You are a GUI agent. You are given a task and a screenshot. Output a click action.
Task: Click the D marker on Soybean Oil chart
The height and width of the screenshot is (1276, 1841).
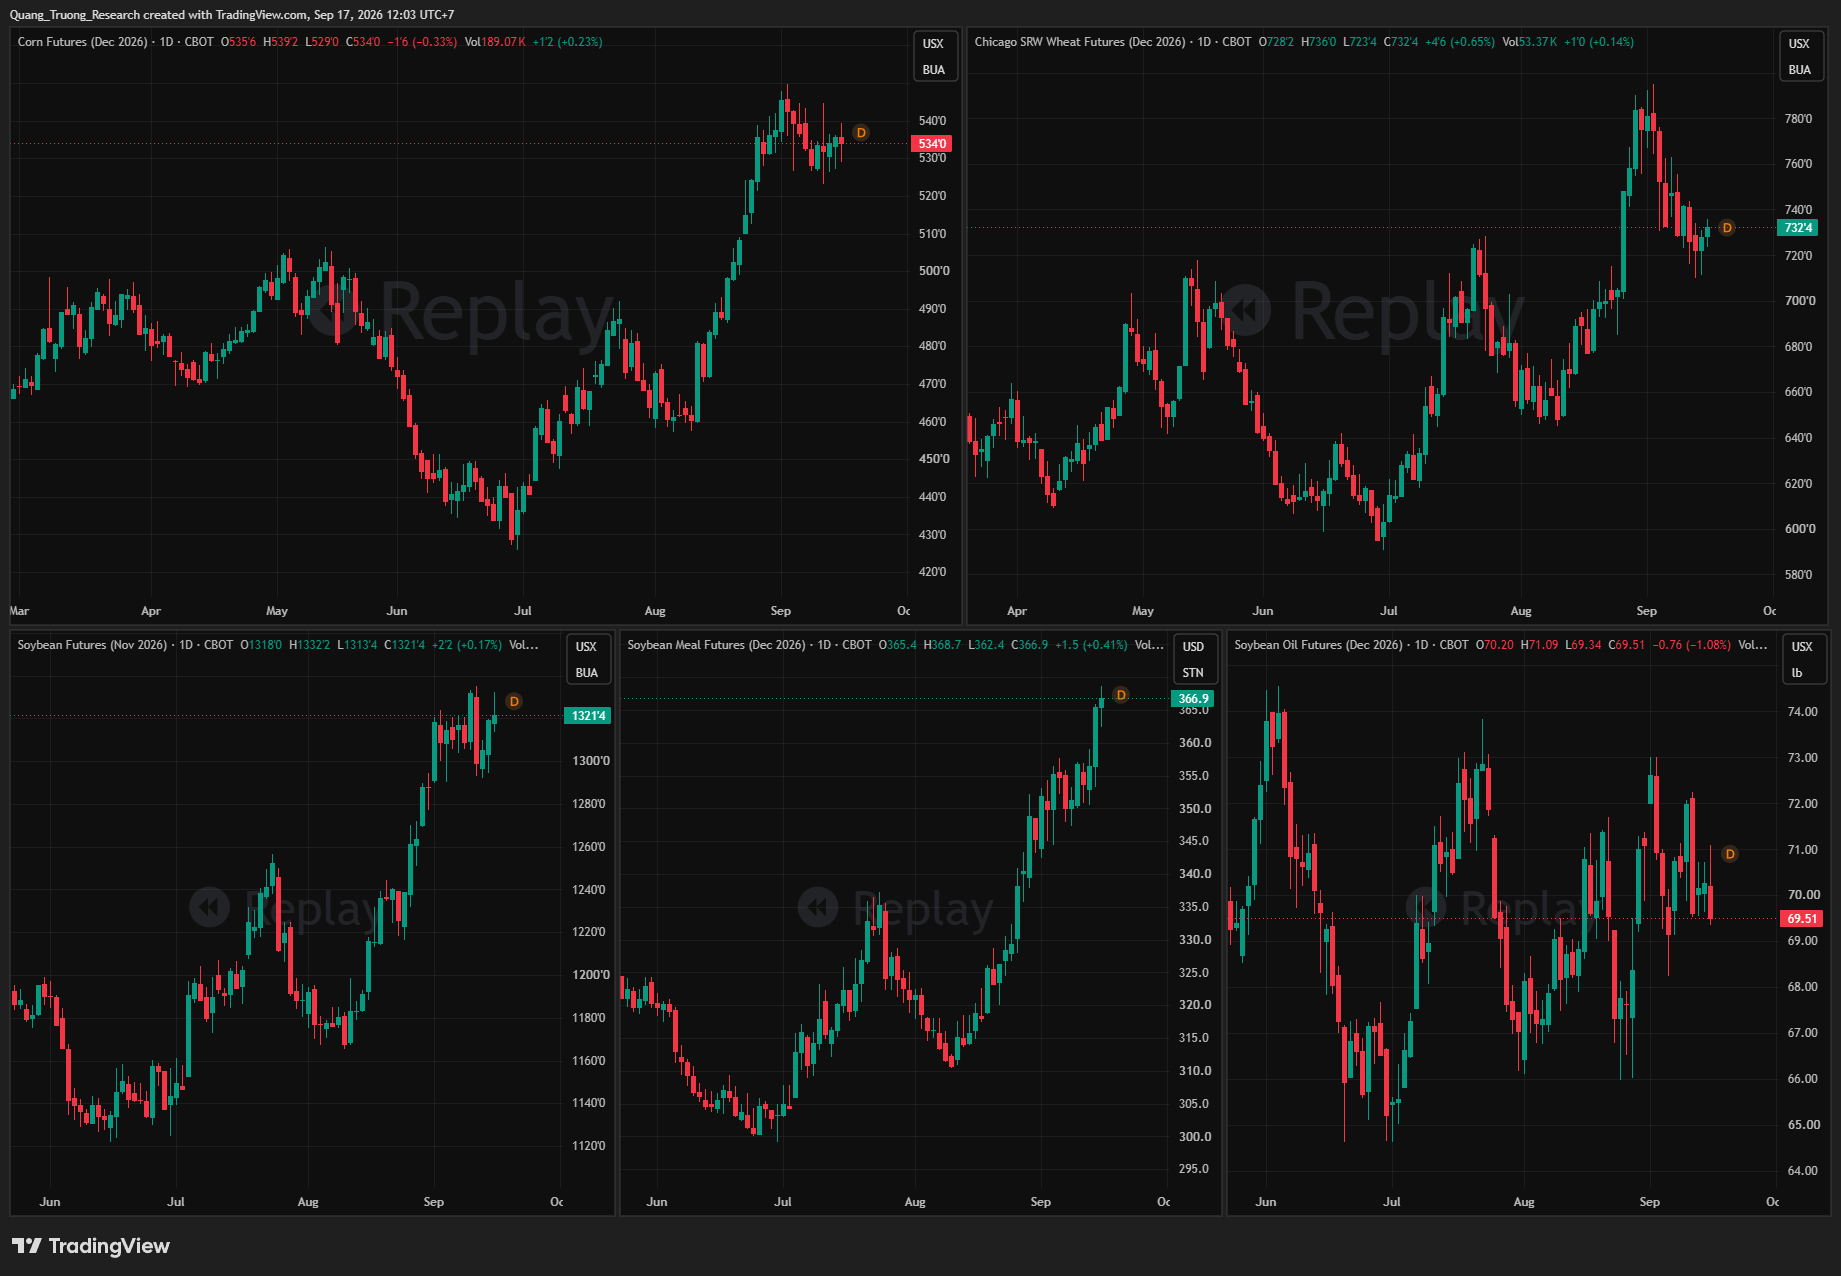(x=1730, y=854)
